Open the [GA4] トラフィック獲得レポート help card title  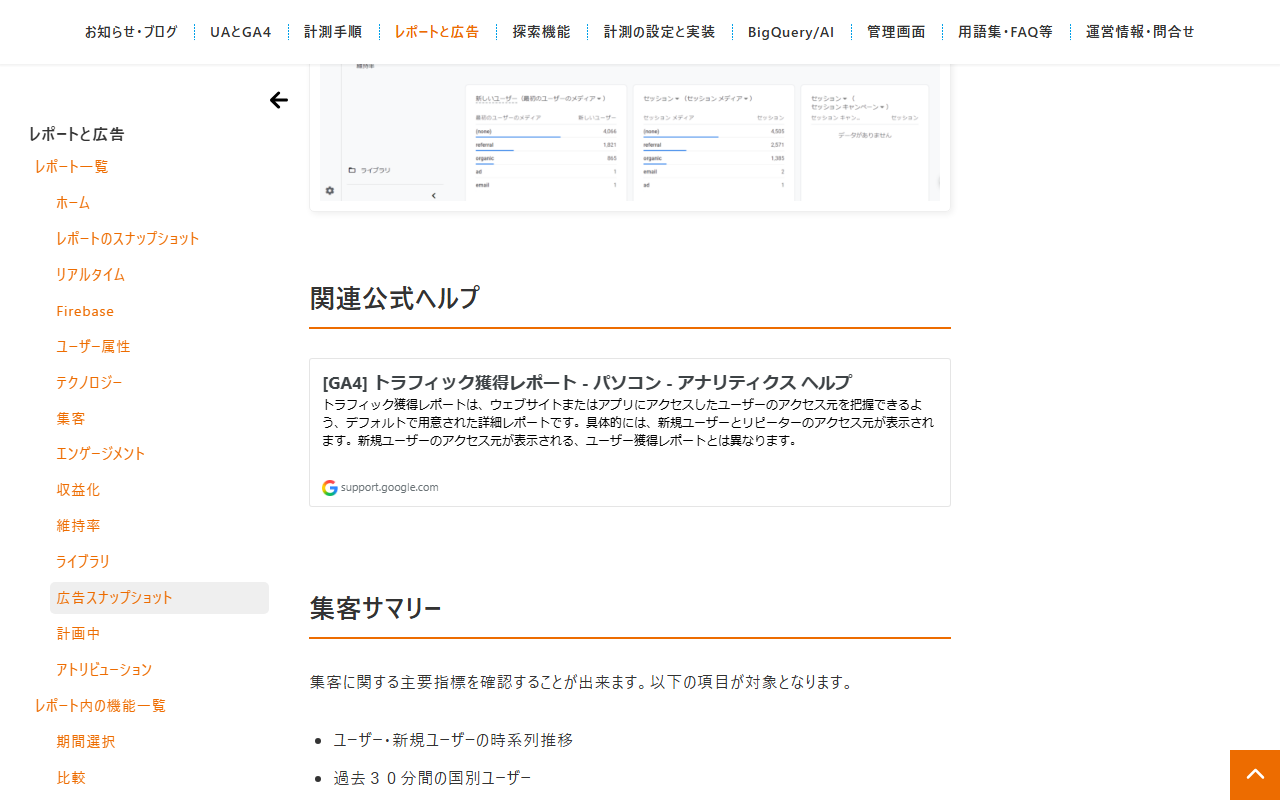pos(587,382)
